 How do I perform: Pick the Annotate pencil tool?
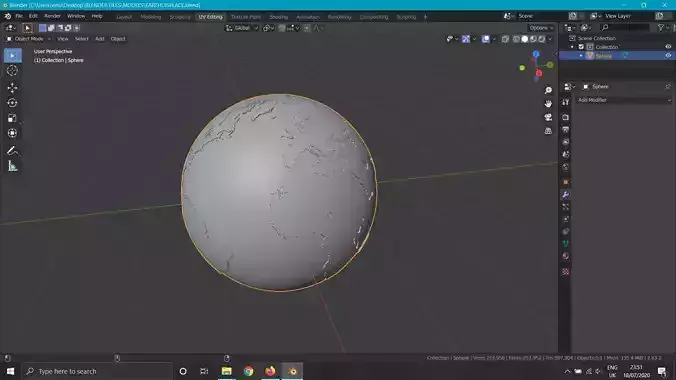click(x=13, y=151)
